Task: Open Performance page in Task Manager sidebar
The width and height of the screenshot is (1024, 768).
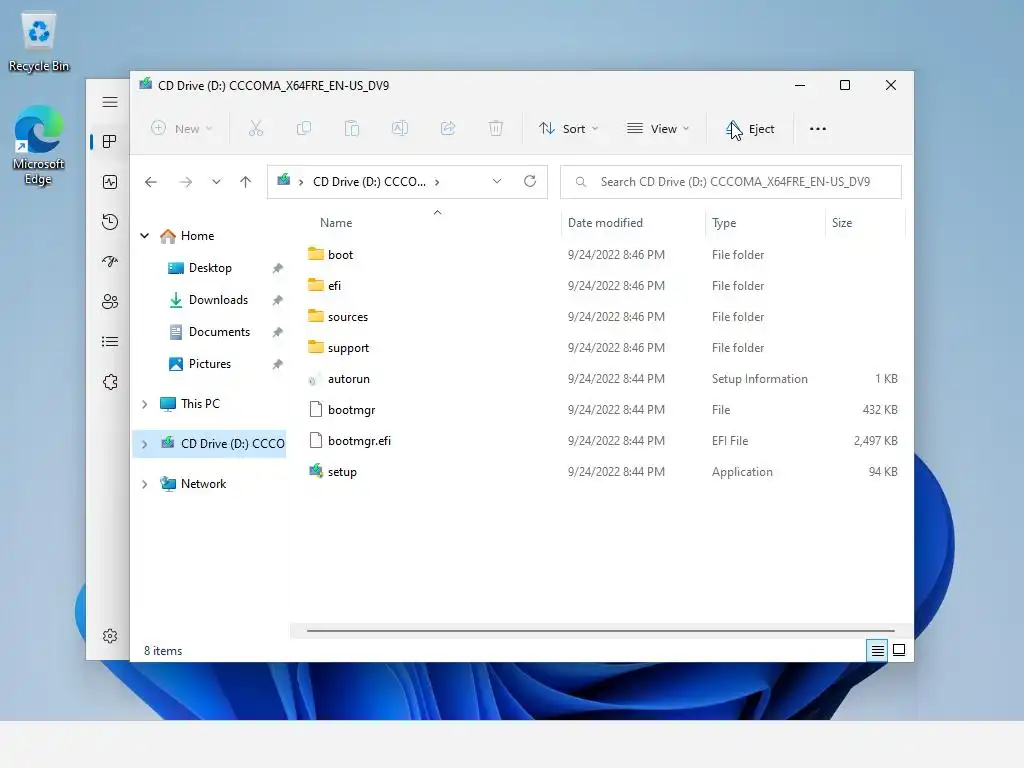Action: click(110, 182)
